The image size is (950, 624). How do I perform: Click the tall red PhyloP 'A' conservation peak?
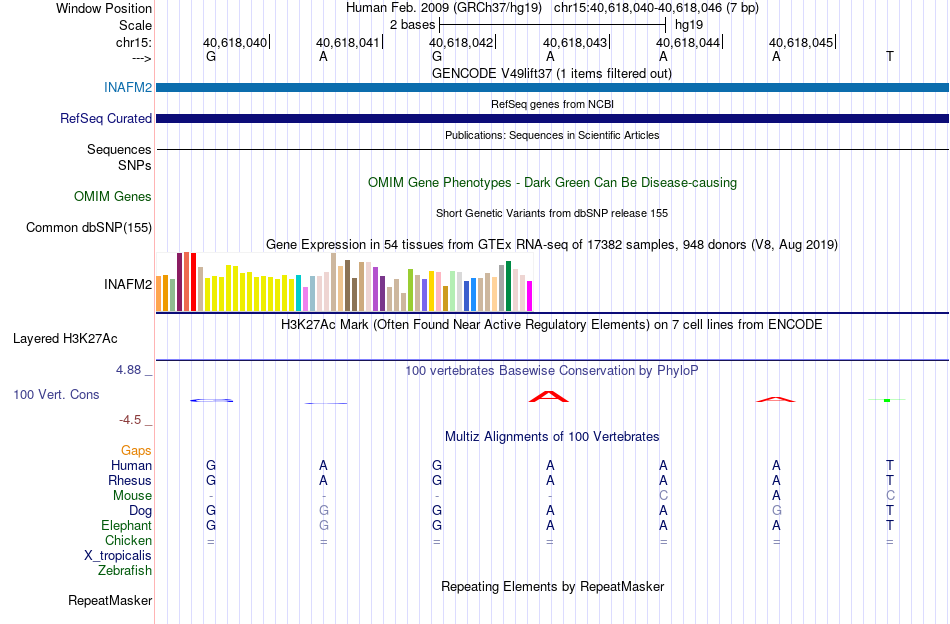[x=549, y=397]
